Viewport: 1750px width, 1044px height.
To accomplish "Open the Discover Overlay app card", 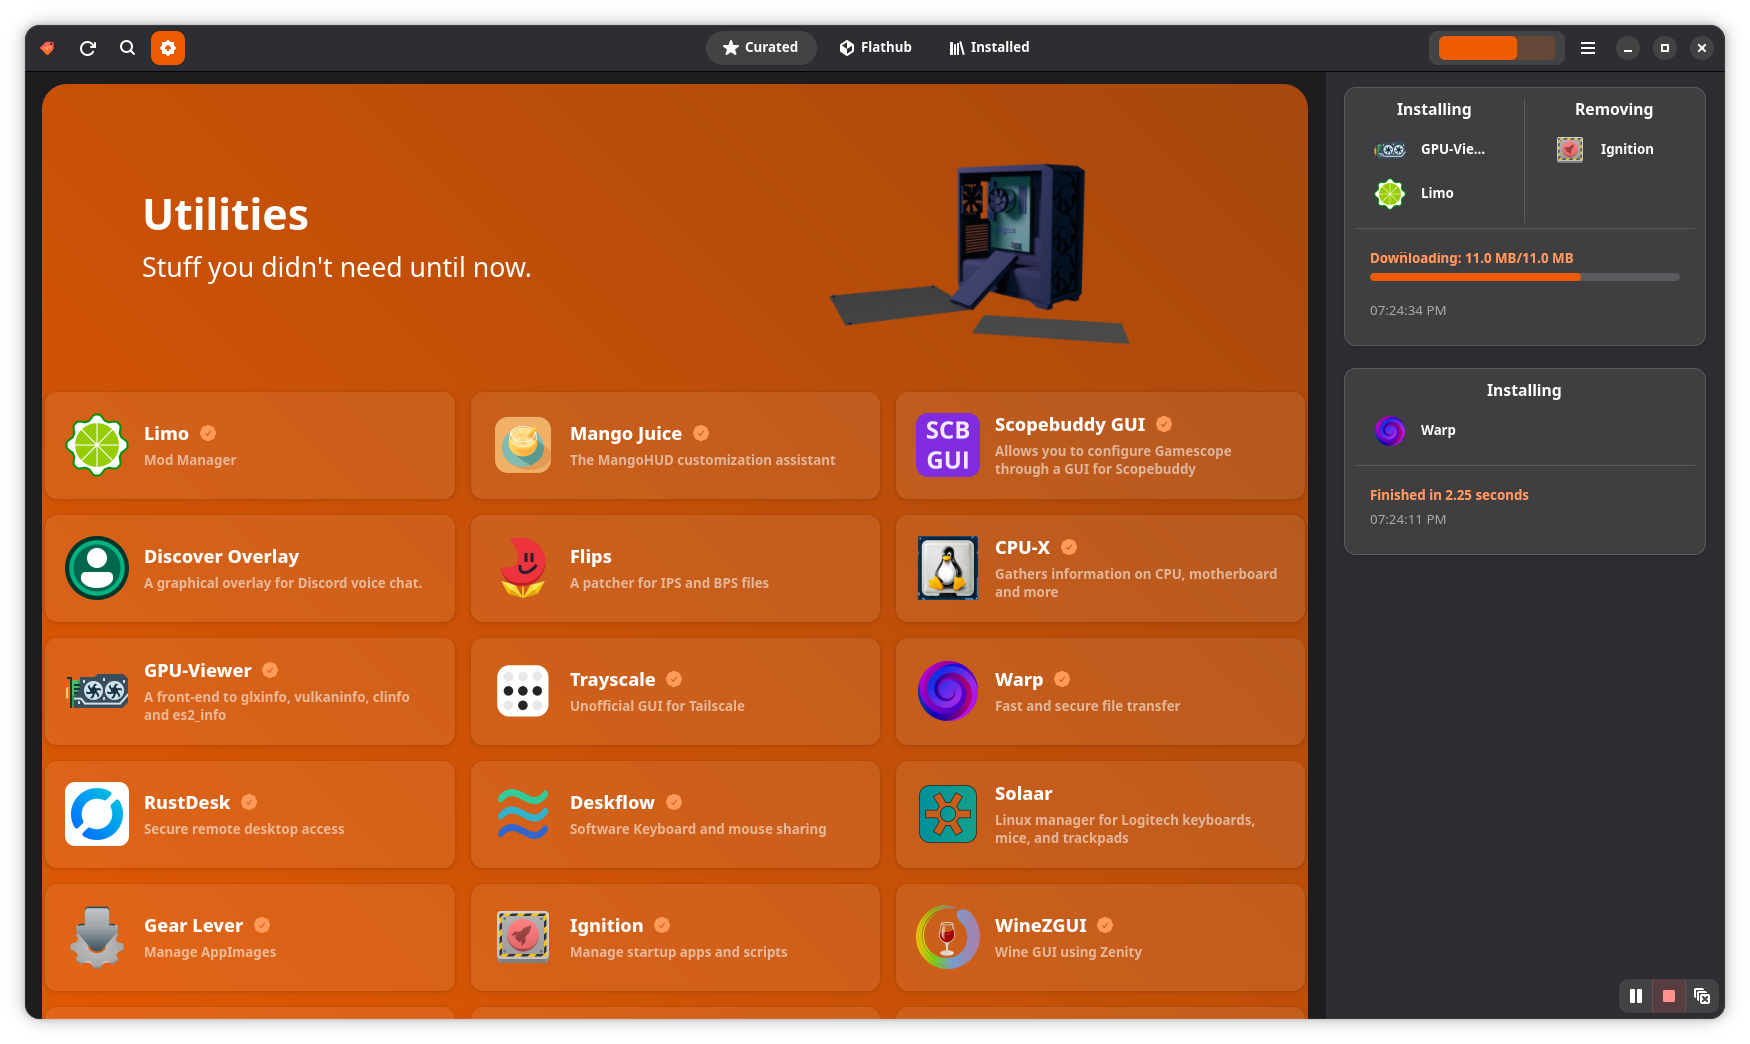I will (250, 568).
